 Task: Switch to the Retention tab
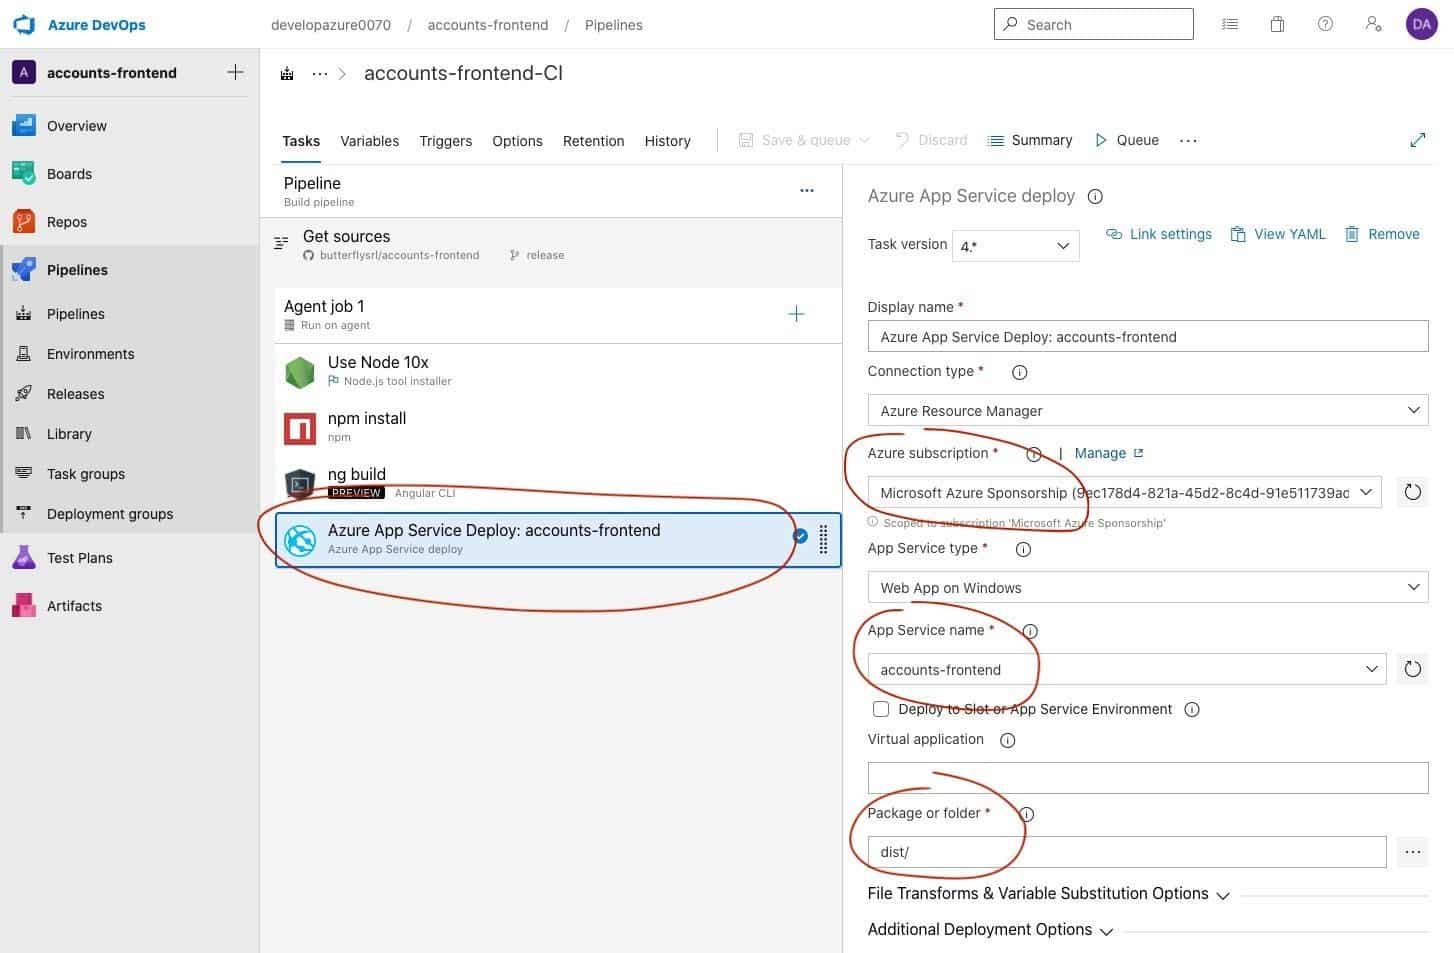pyautogui.click(x=593, y=141)
